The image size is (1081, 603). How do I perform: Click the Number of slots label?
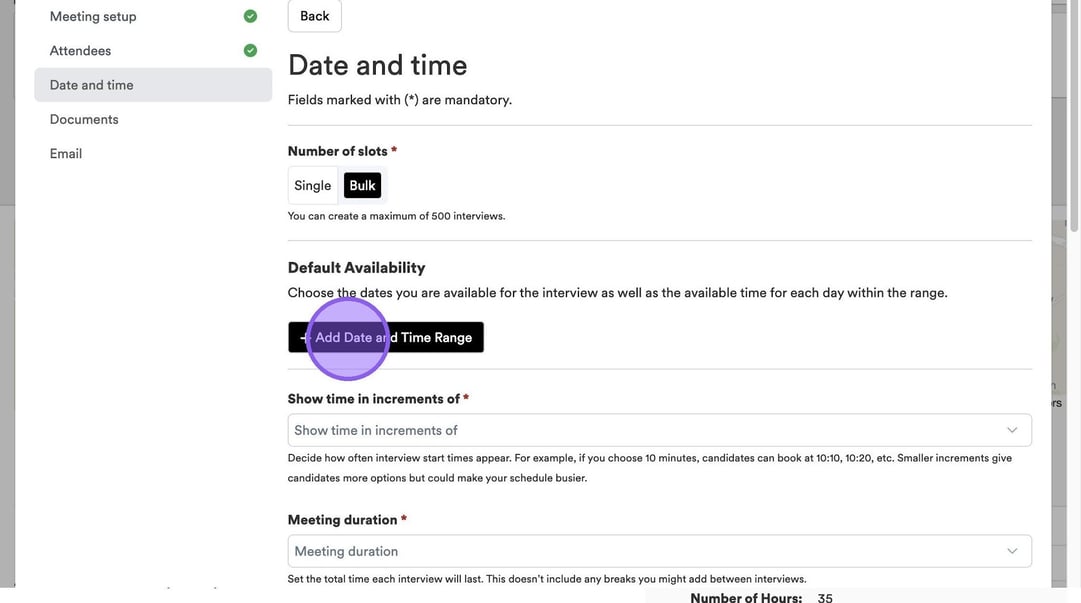(x=338, y=151)
